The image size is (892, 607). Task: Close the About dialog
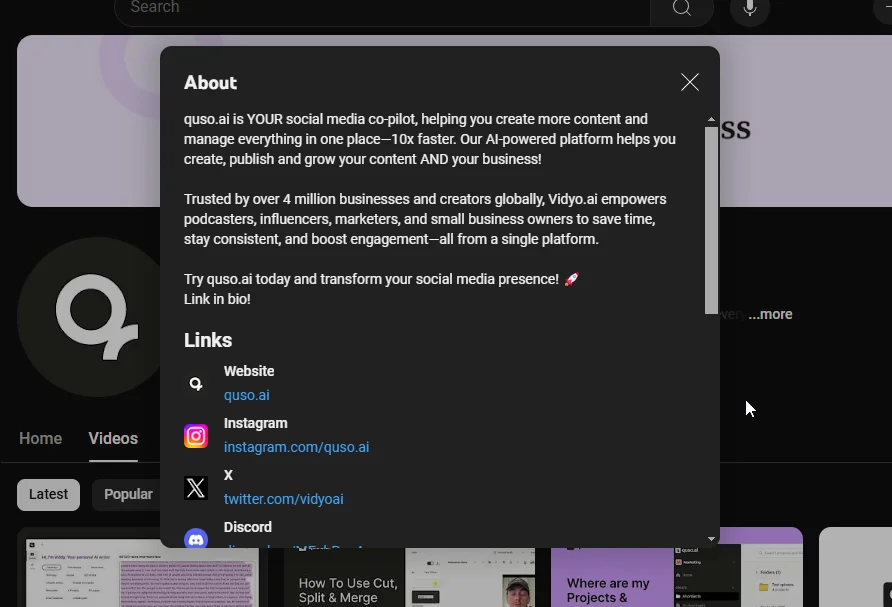689,82
